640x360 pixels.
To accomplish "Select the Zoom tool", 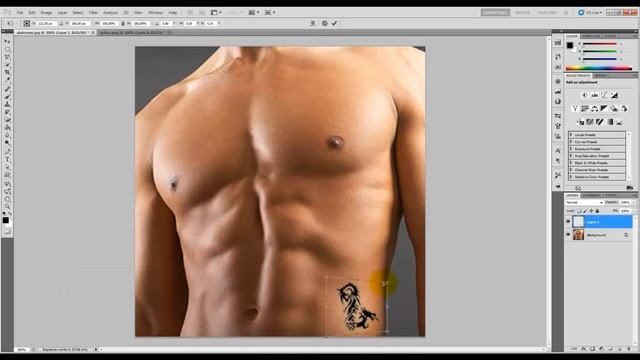I will 7,207.
